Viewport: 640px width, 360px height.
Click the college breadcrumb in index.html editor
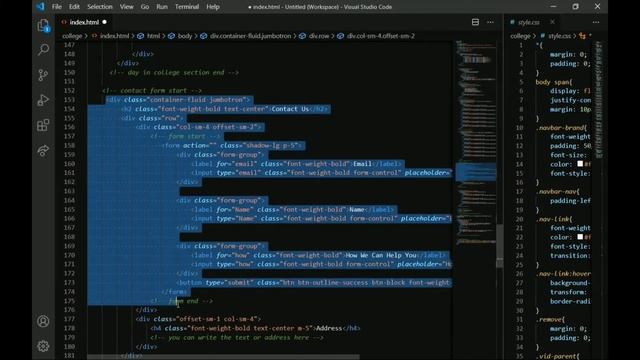(72, 36)
